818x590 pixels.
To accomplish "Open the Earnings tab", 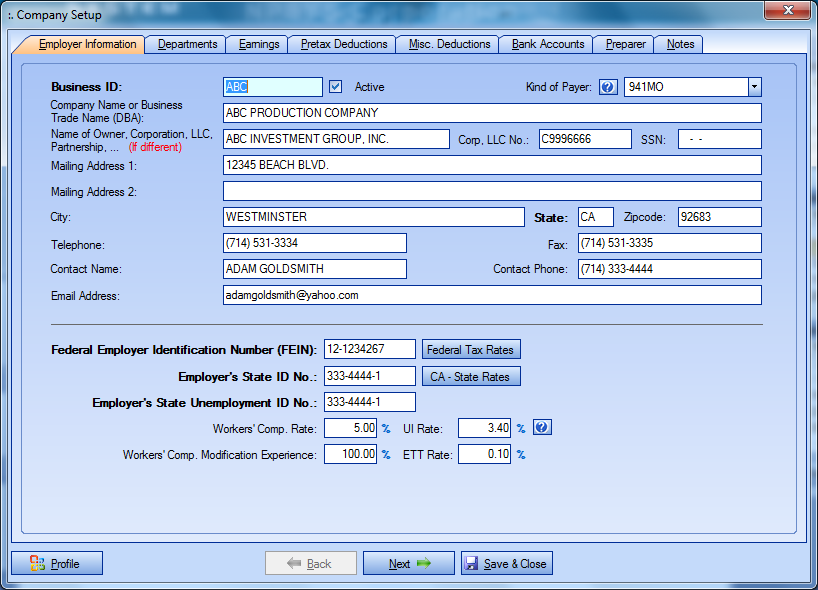I will pyautogui.click(x=257, y=44).
